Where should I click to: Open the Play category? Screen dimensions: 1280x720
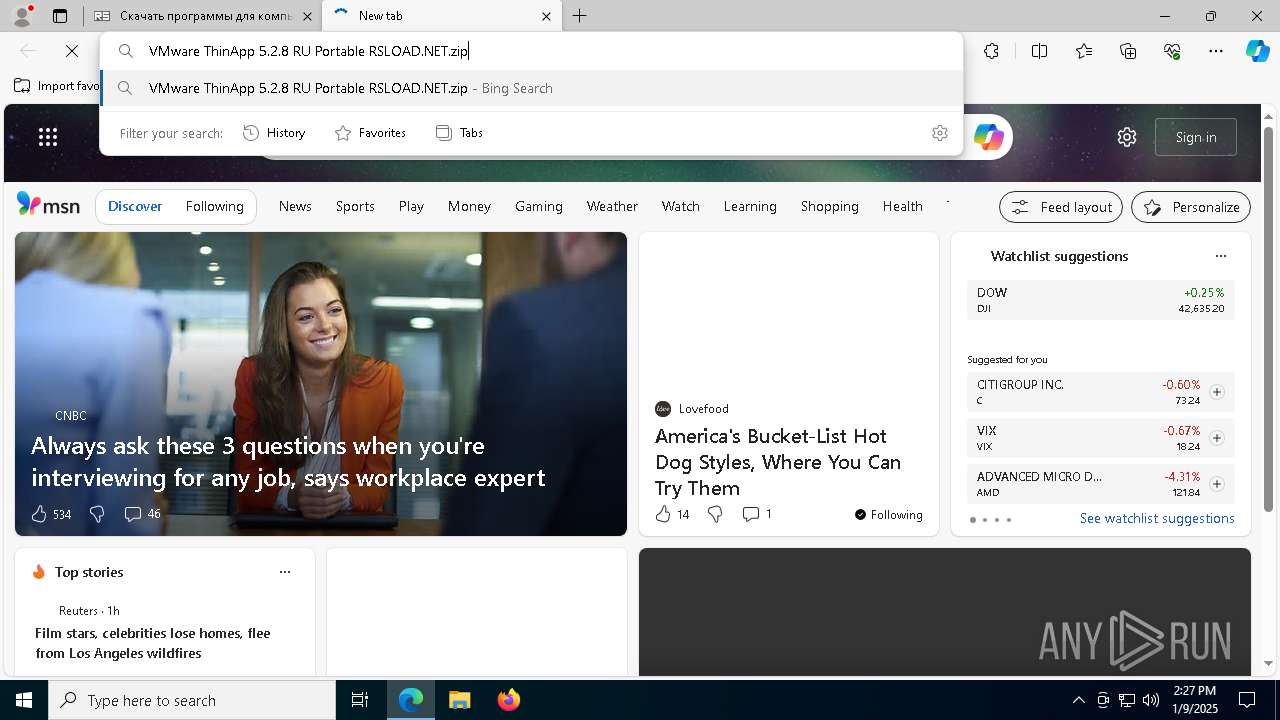tap(411, 206)
